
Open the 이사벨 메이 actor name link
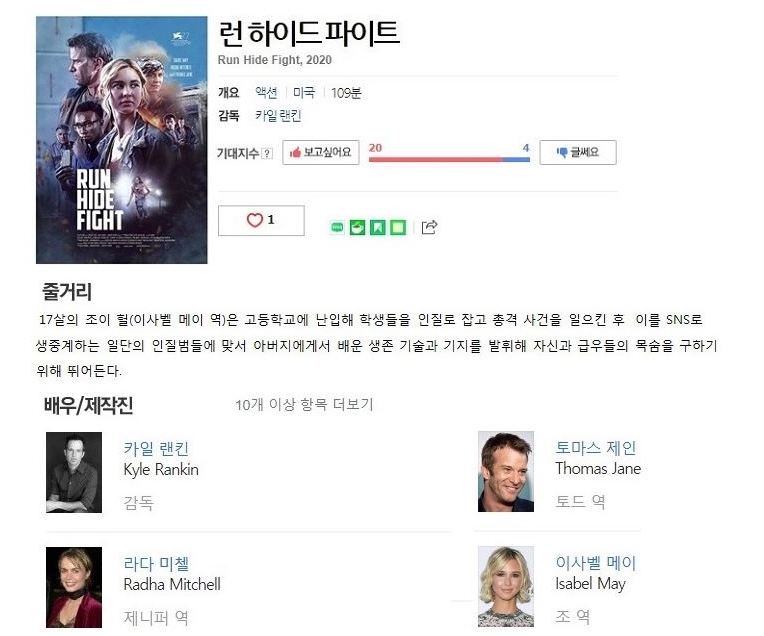[595, 563]
